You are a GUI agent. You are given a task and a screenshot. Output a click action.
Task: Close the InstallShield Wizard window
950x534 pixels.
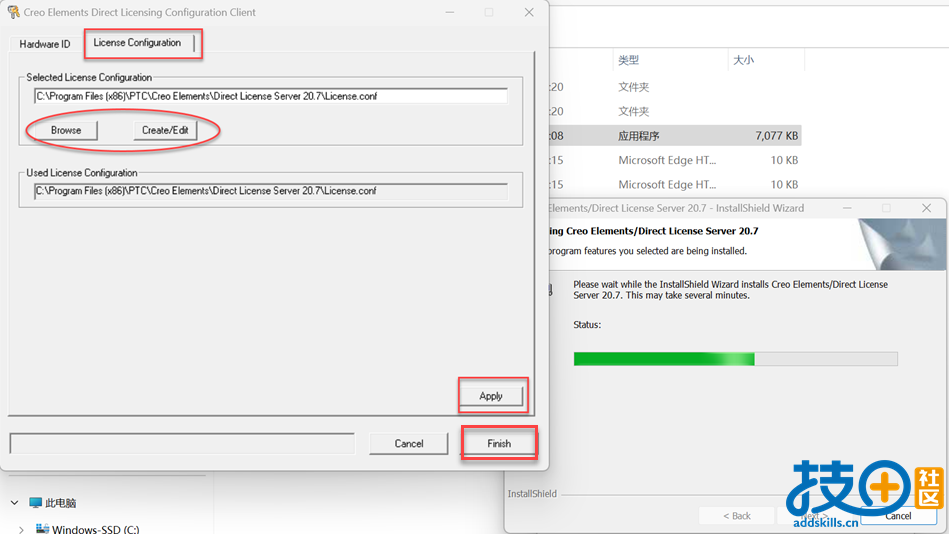pos(926,208)
